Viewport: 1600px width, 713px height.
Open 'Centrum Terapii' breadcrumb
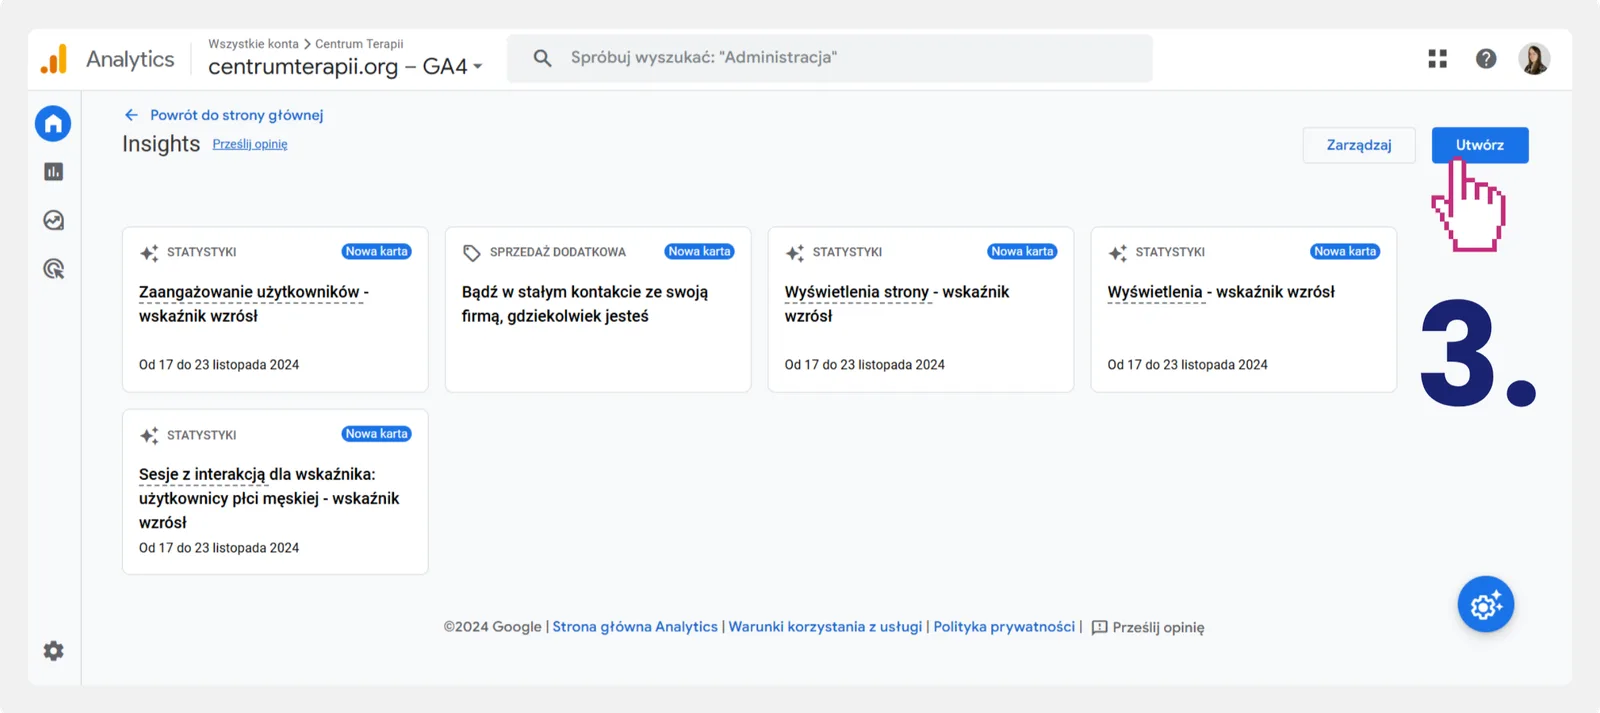coord(359,44)
